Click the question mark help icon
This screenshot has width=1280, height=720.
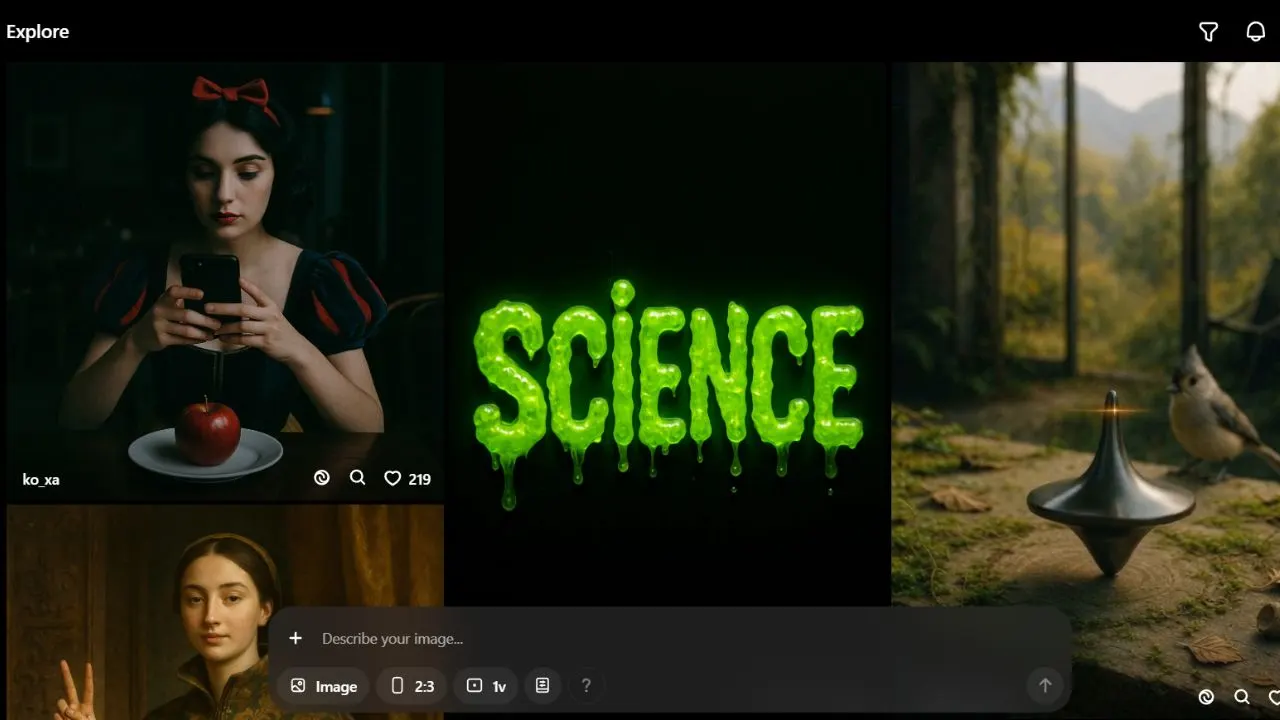586,686
